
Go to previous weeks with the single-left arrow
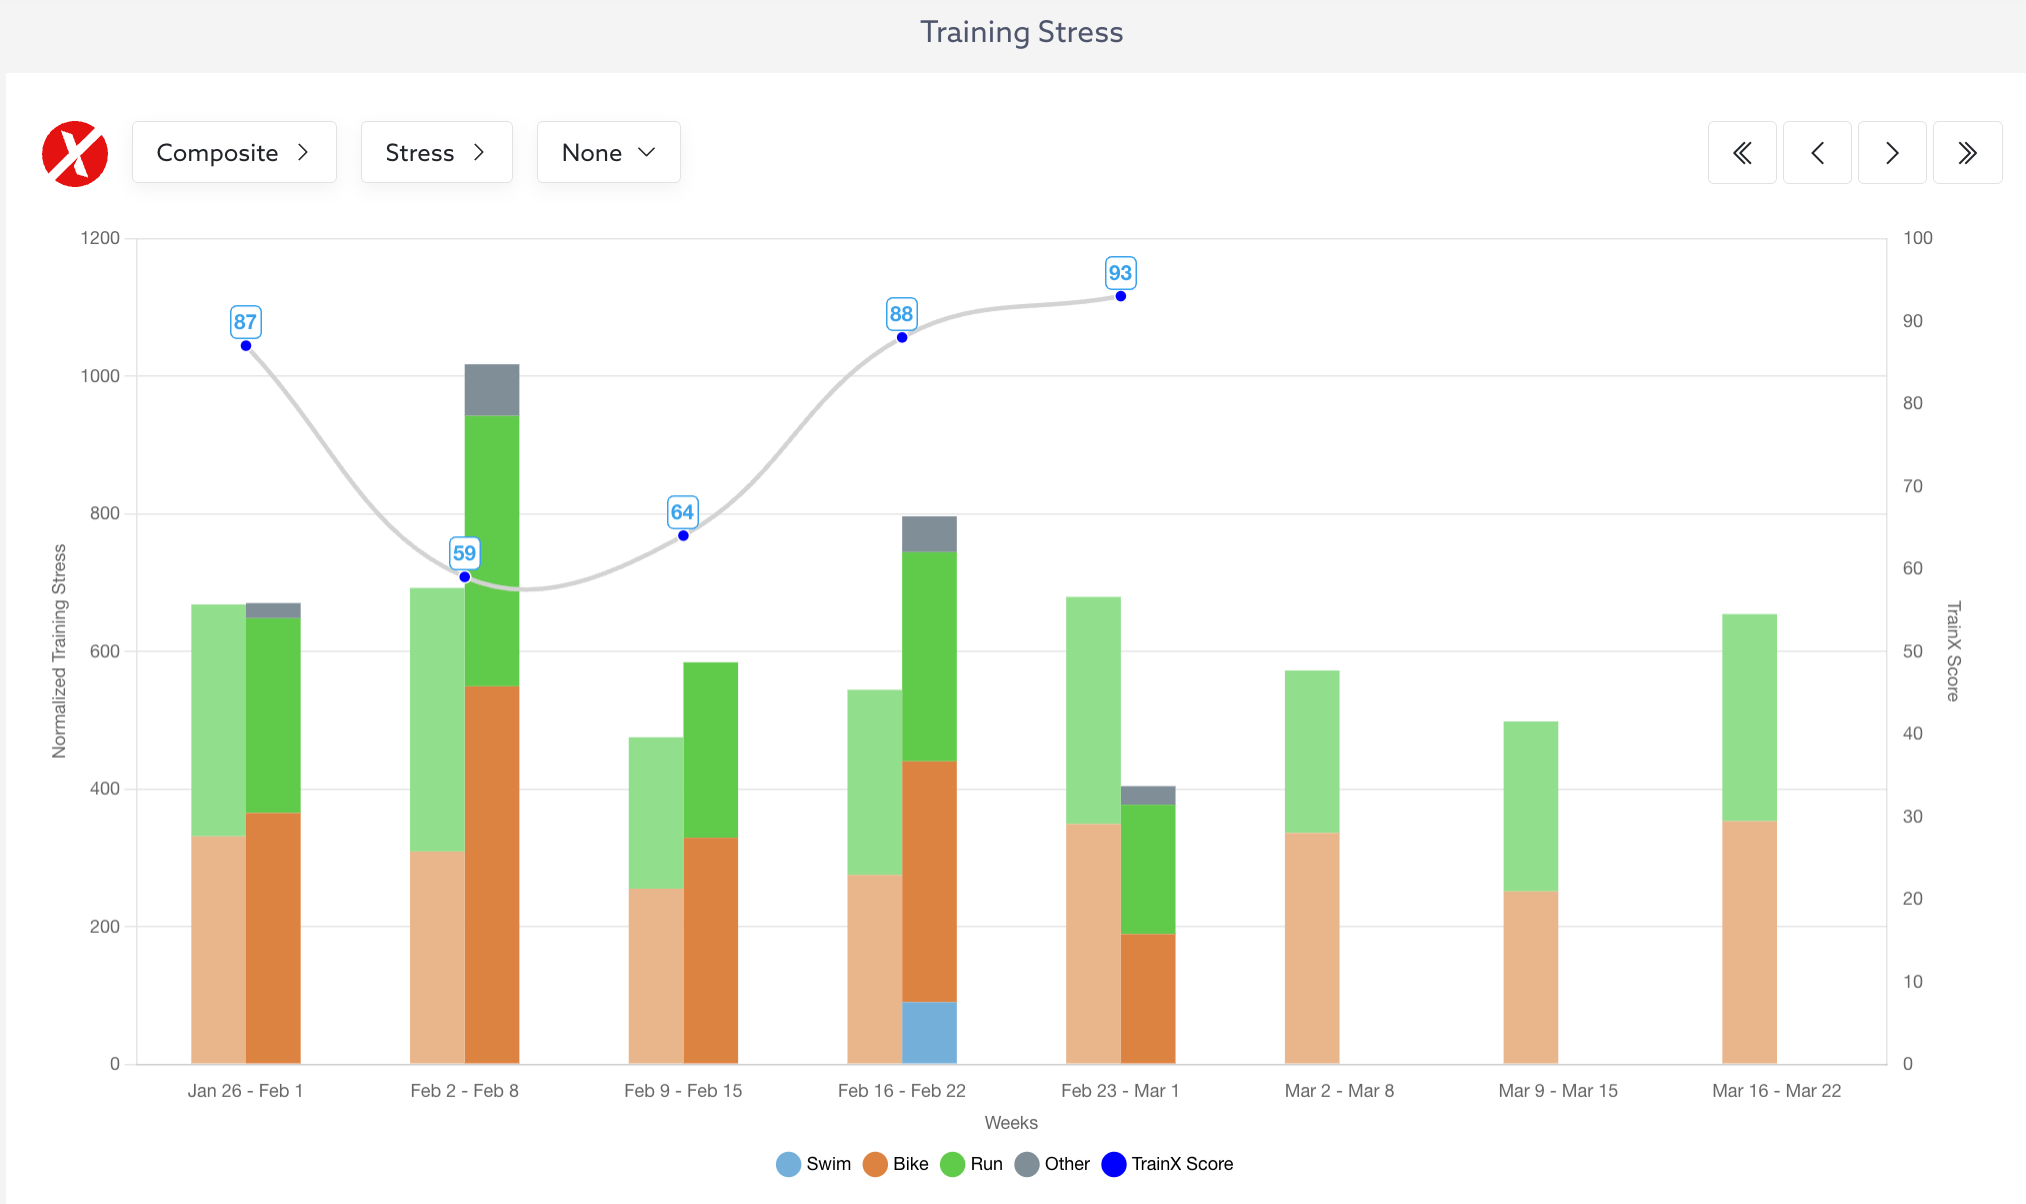tap(1817, 153)
